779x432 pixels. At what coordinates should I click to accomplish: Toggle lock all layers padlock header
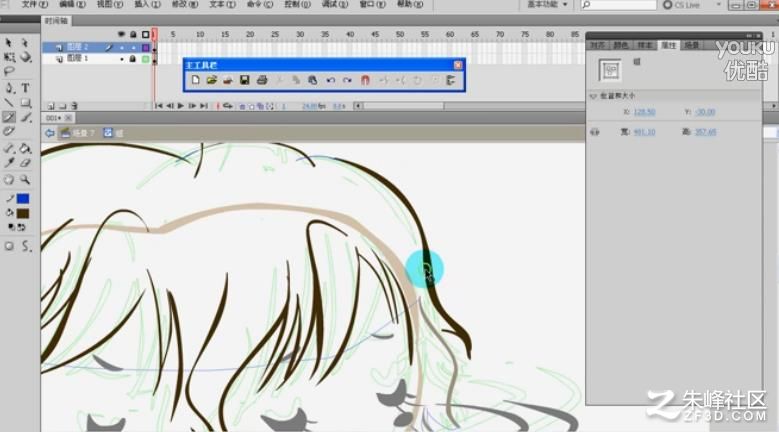pos(133,34)
